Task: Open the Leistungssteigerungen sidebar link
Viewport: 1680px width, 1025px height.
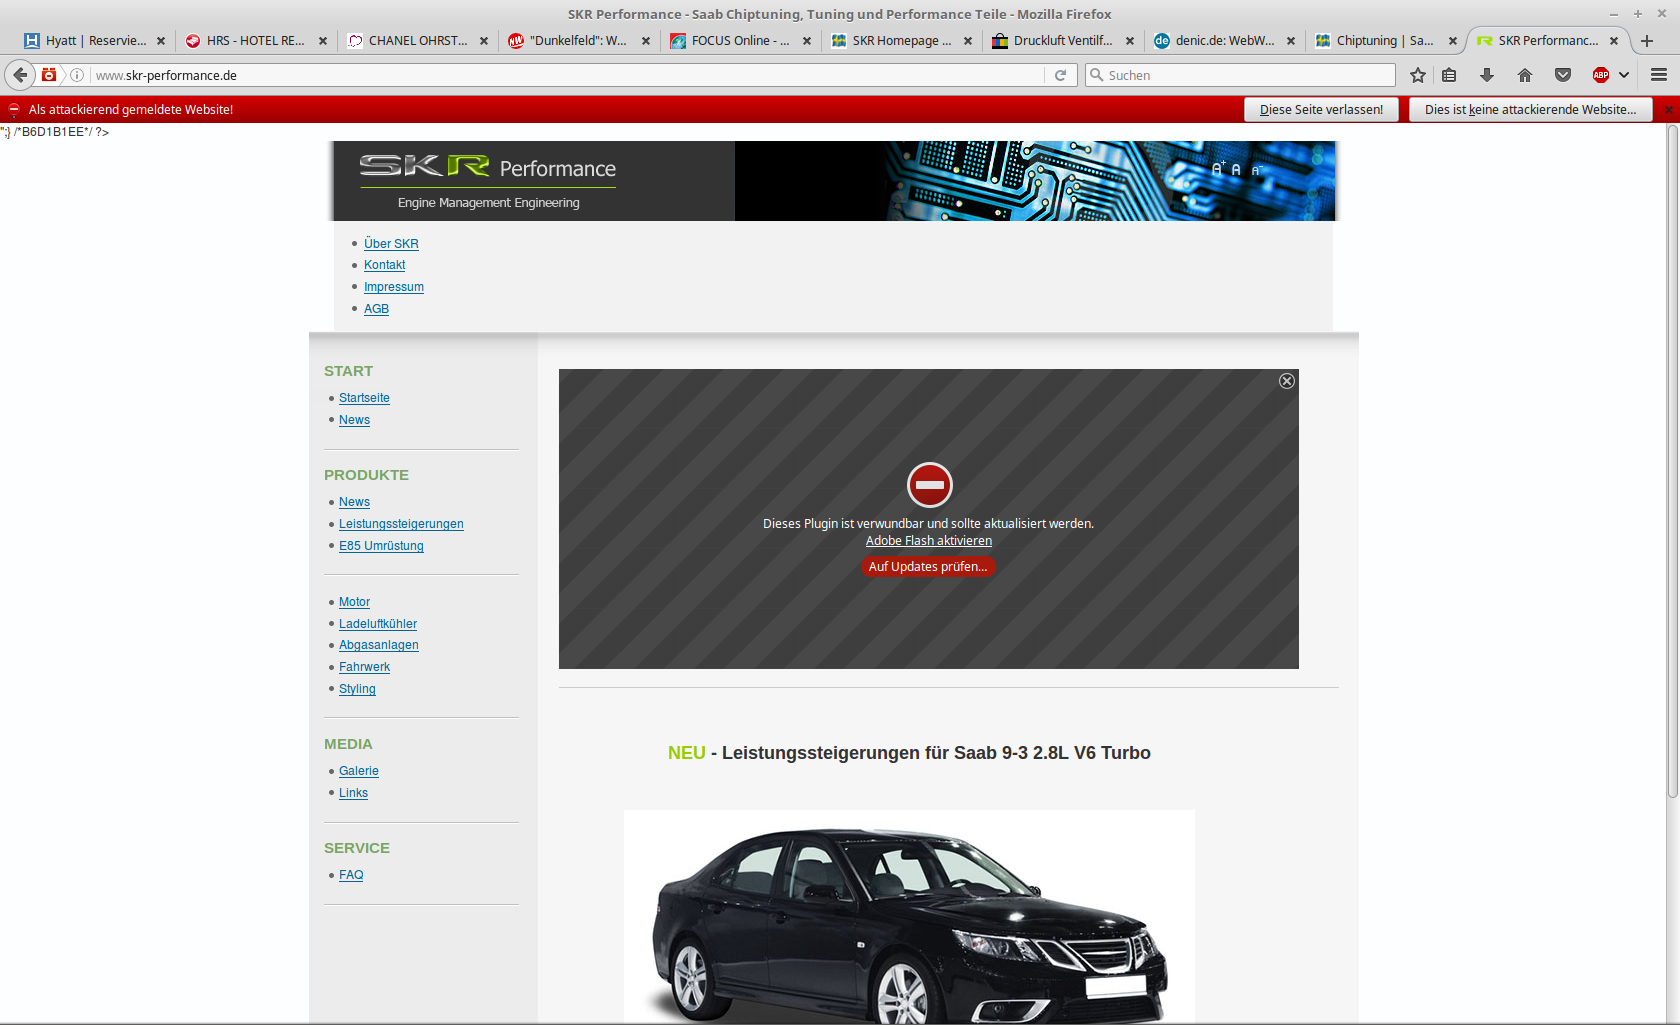Action: [401, 524]
